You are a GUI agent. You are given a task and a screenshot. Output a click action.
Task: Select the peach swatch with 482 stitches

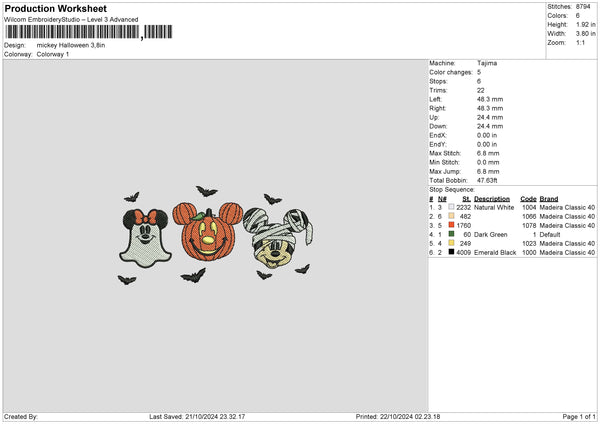(x=452, y=216)
